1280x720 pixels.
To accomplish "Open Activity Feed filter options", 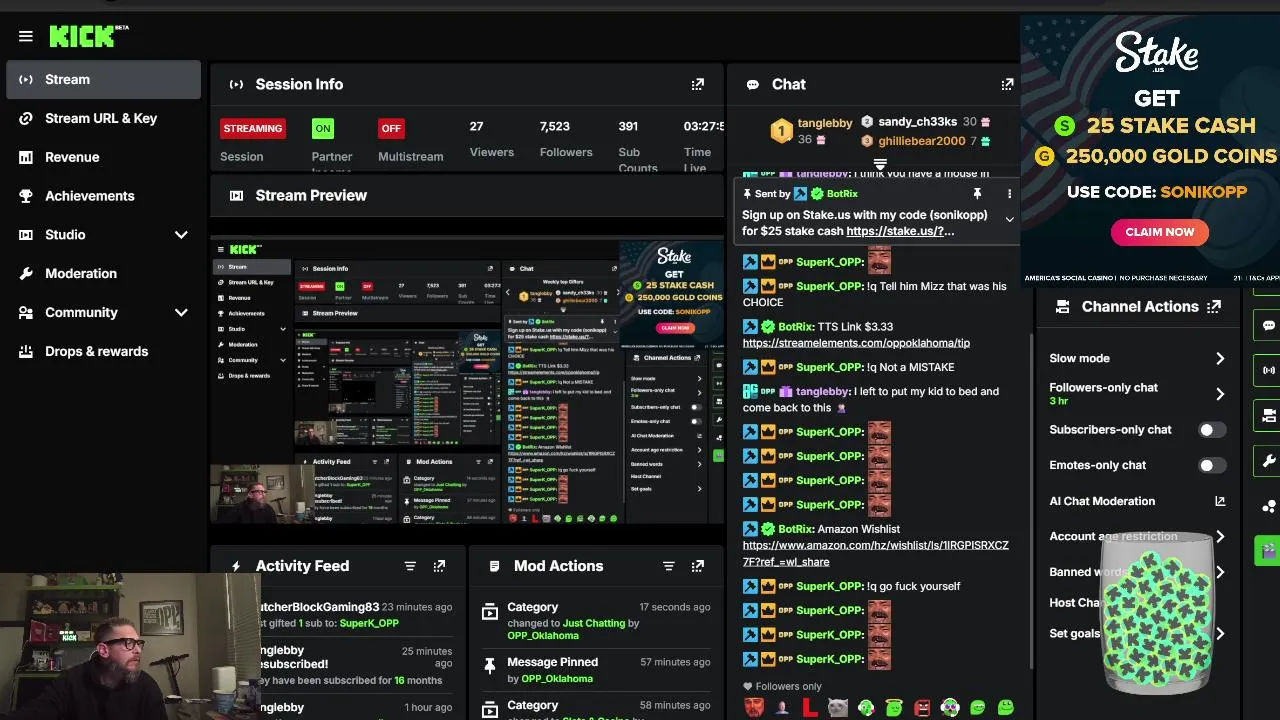I will (410, 566).
